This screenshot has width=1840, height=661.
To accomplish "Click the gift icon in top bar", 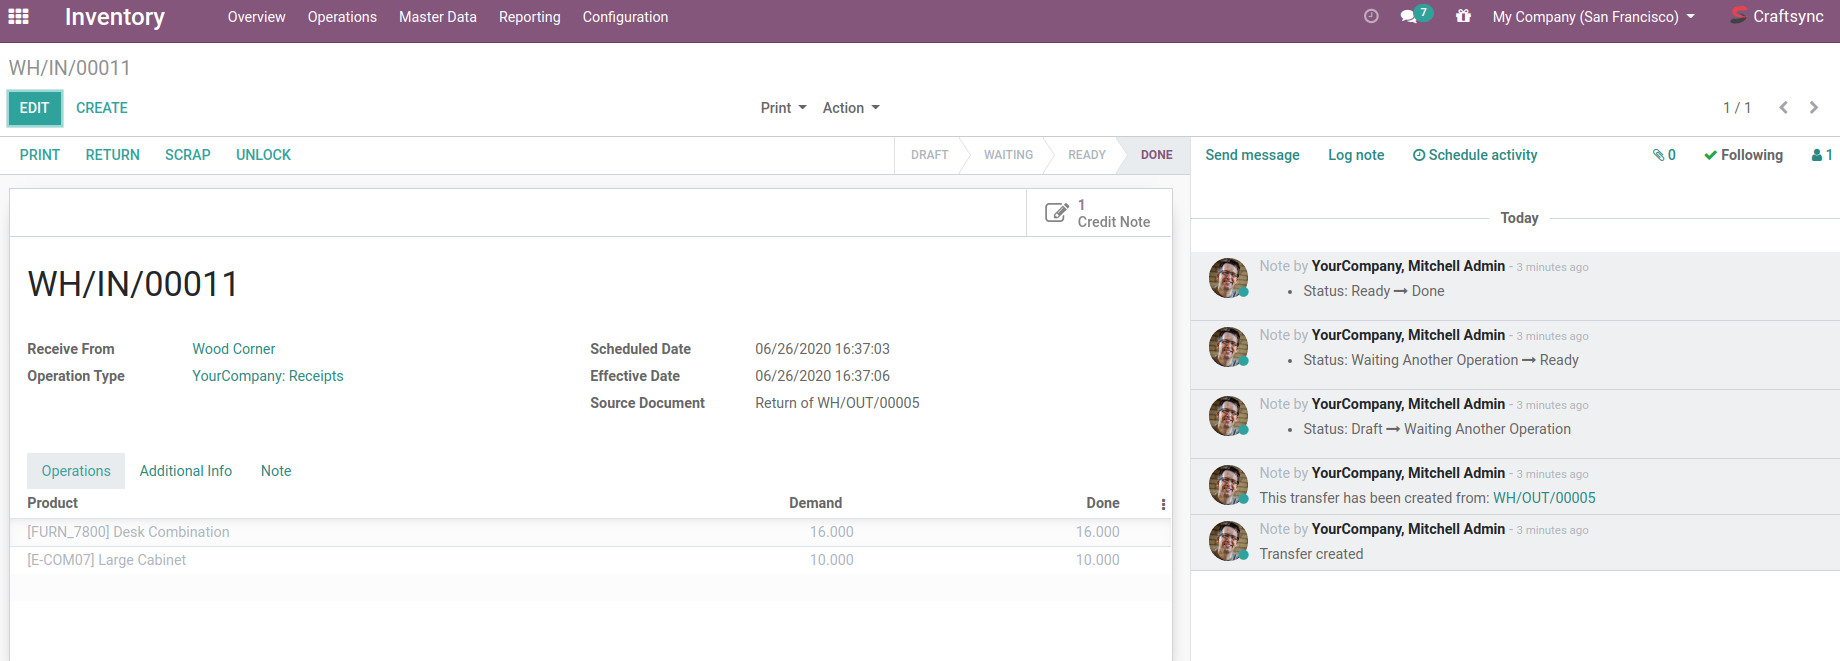I will pos(1463,16).
